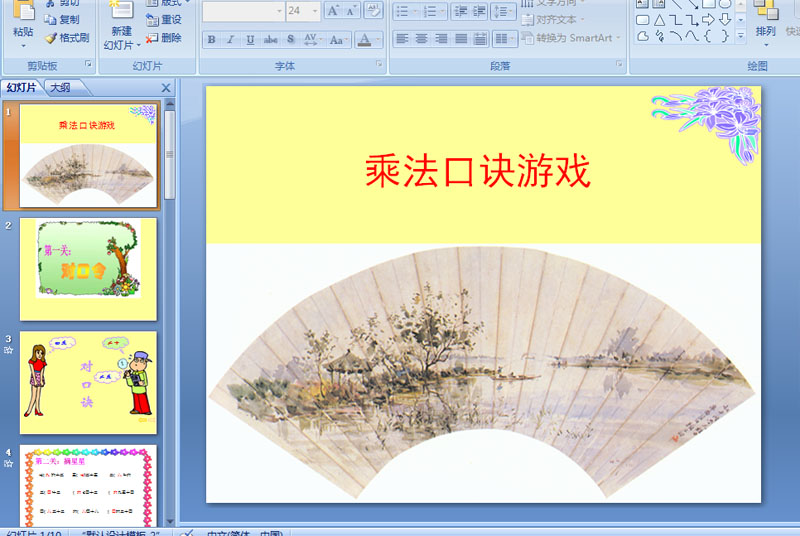Open the Arrange (排列) menu
Viewport: 800px width, 536px height.
click(x=765, y=25)
